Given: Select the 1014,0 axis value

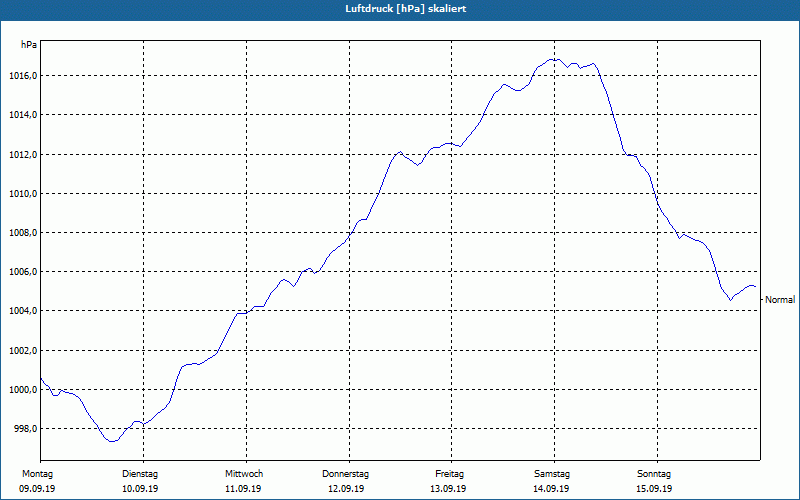Looking at the screenshot, I should pos(23,115).
